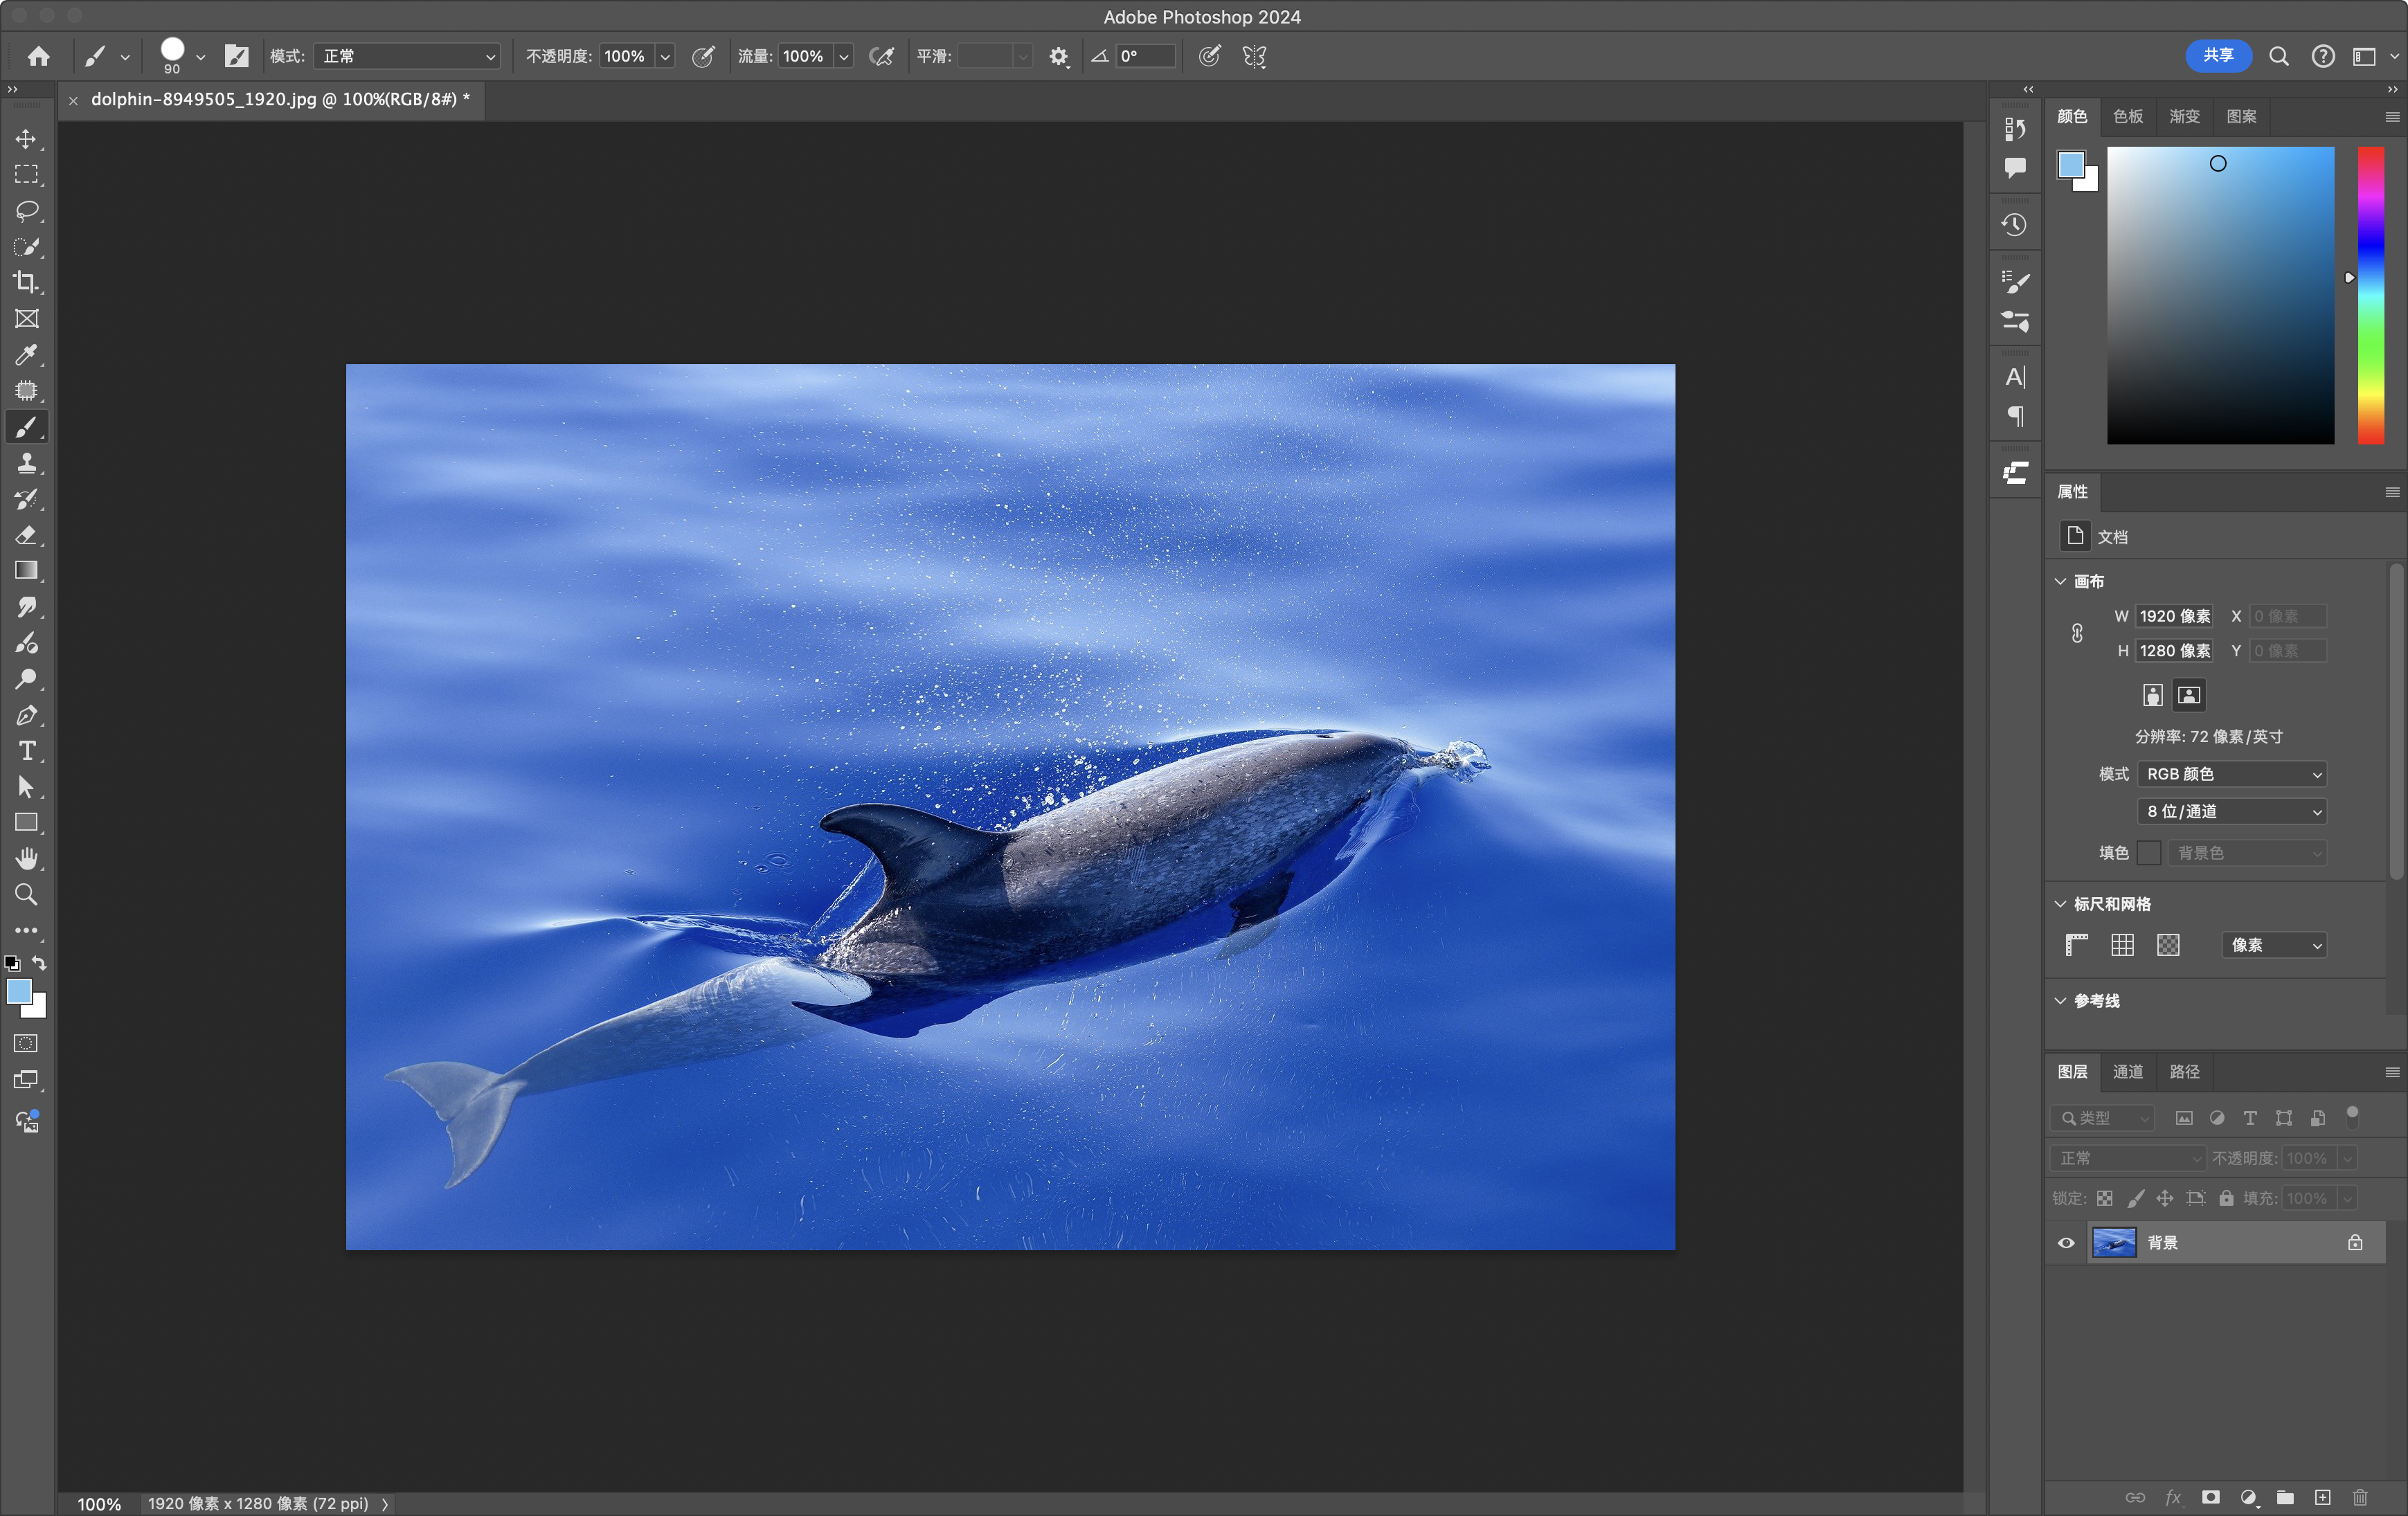
Task: Open brush preset picker arrow
Action: coord(200,57)
